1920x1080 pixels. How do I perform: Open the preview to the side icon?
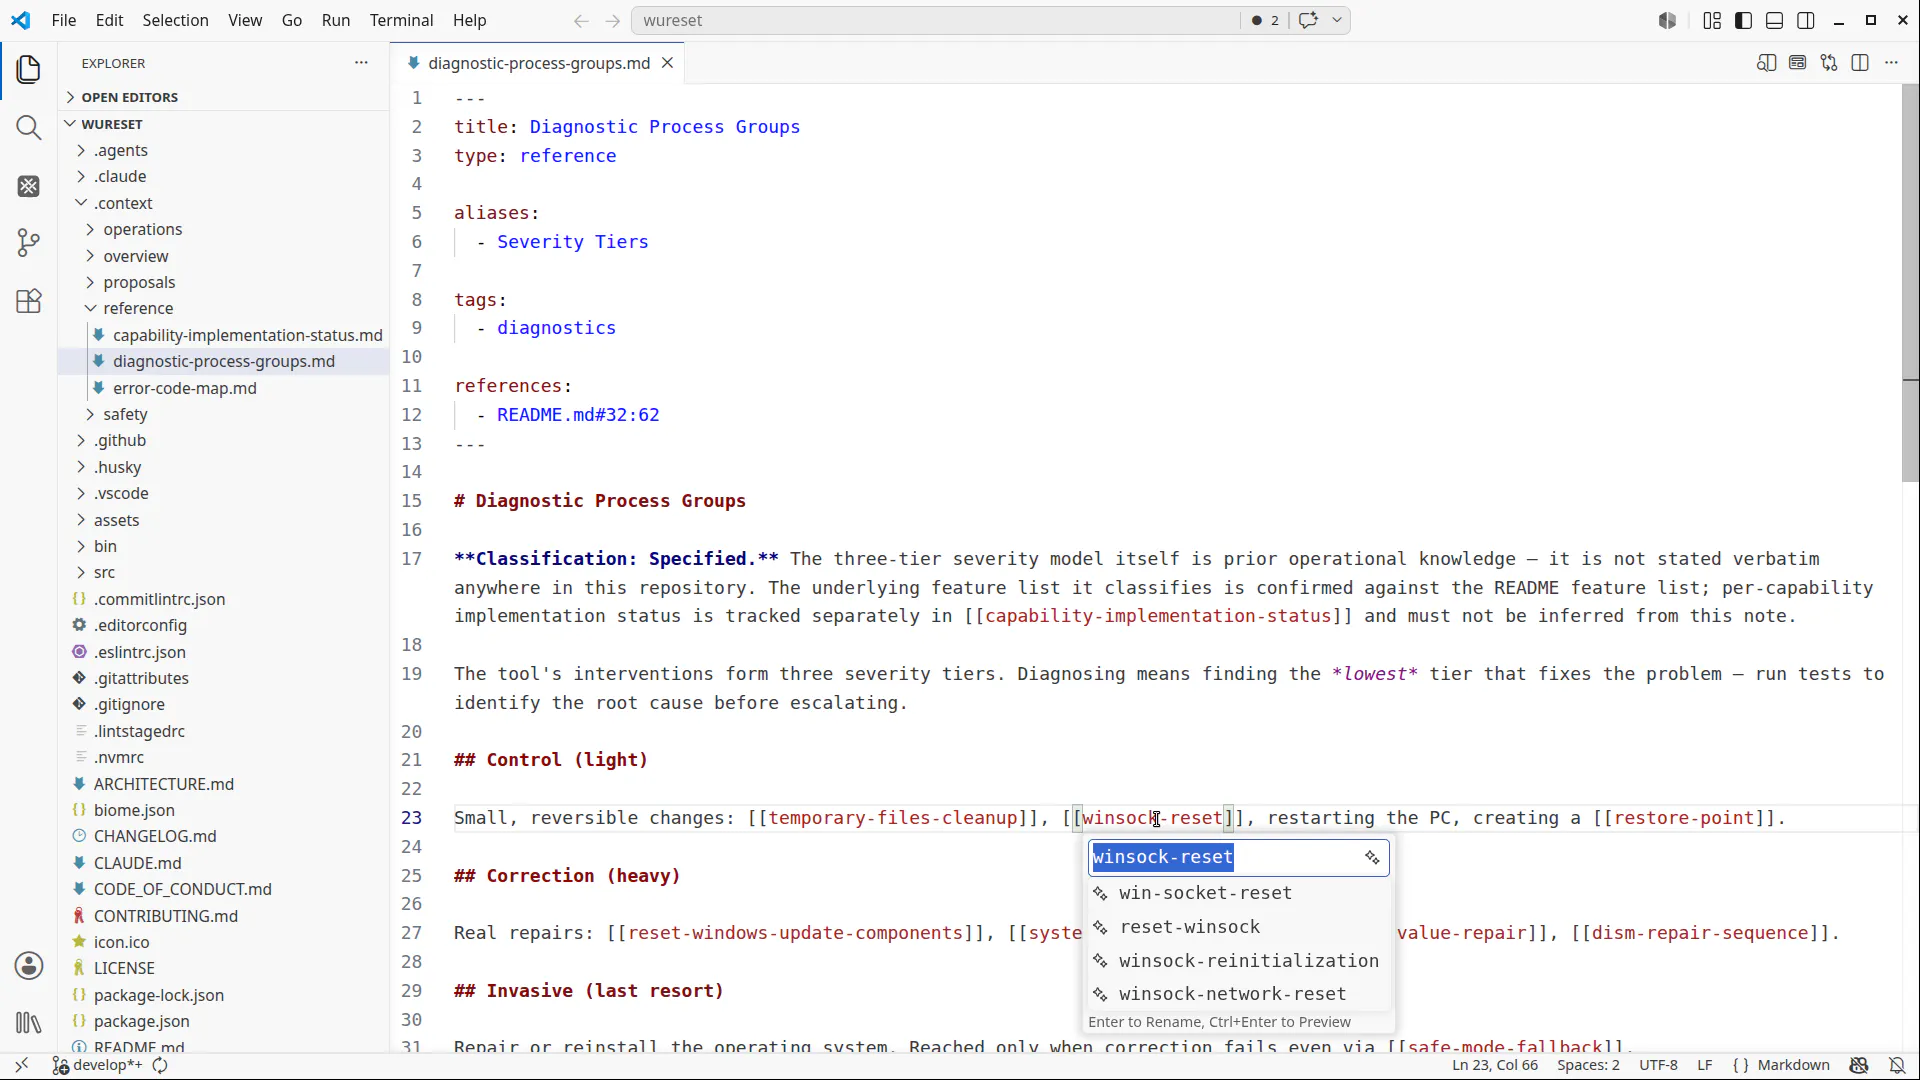(x=1766, y=63)
